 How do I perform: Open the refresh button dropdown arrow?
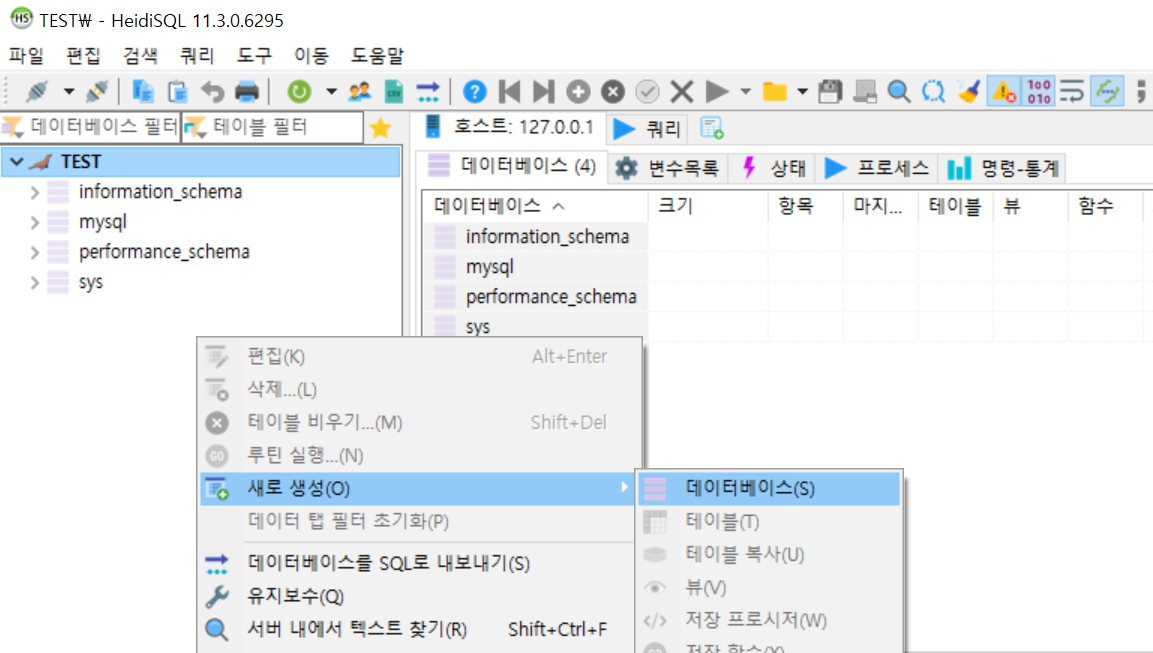tap(331, 92)
